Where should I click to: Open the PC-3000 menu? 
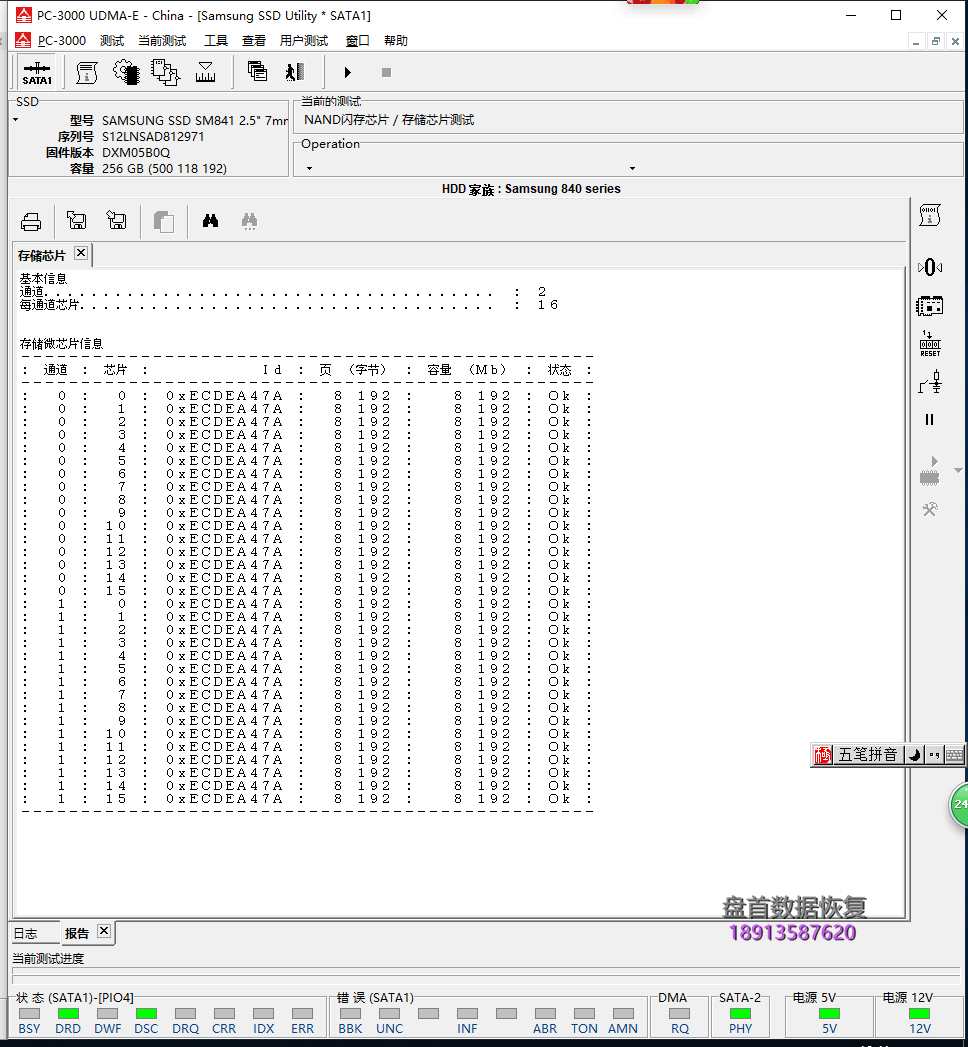click(62, 41)
